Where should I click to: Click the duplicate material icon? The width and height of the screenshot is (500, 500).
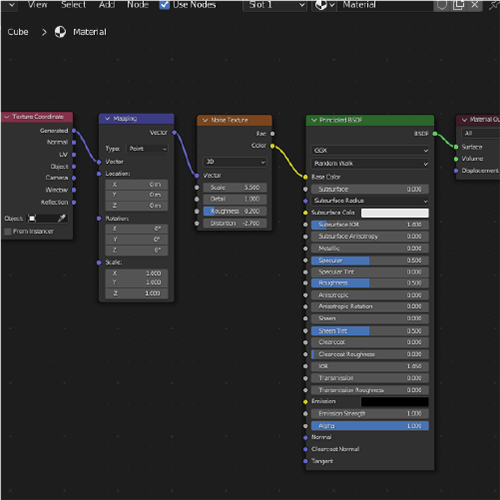coord(458,5)
